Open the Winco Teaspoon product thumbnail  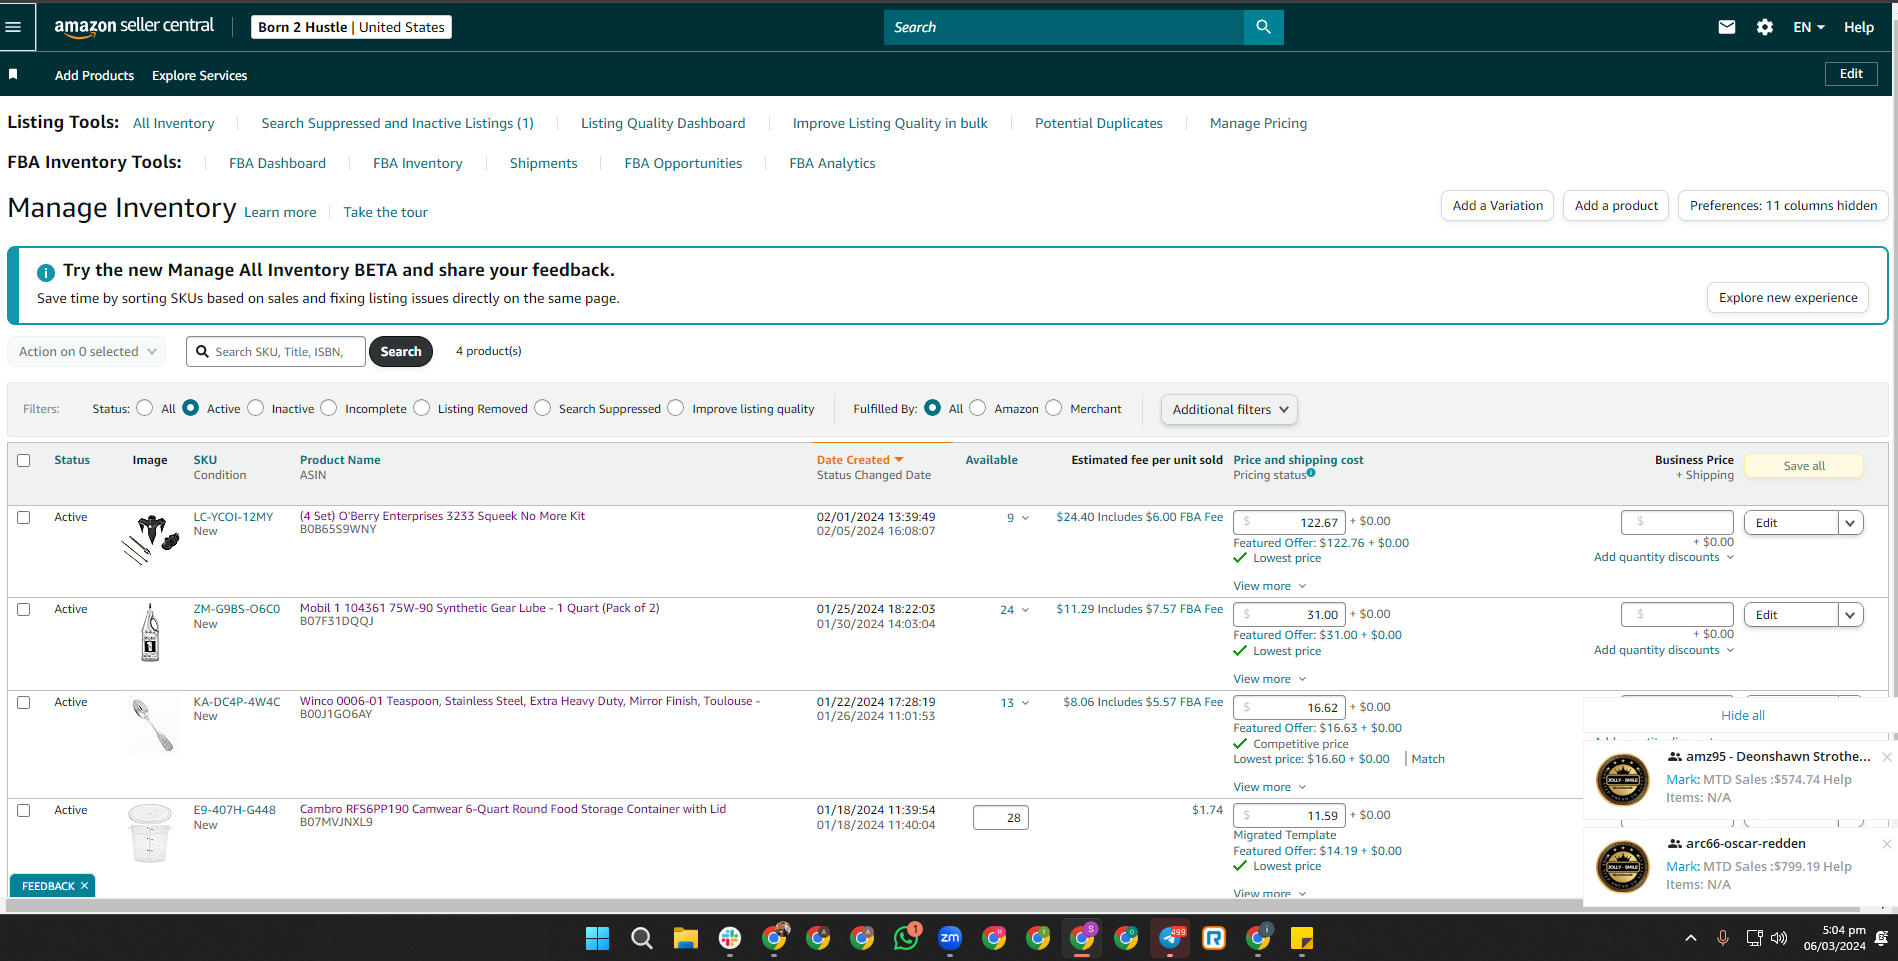coord(150,725)
